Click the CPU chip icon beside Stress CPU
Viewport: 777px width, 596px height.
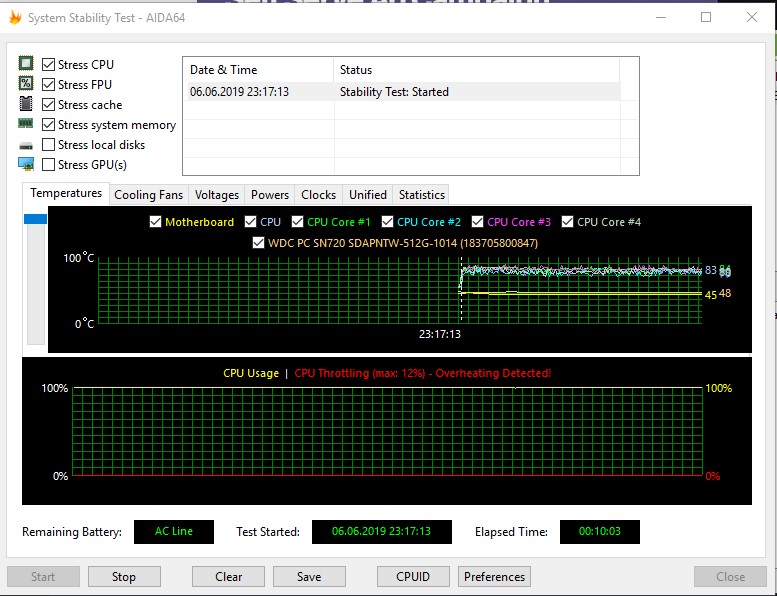26,65
